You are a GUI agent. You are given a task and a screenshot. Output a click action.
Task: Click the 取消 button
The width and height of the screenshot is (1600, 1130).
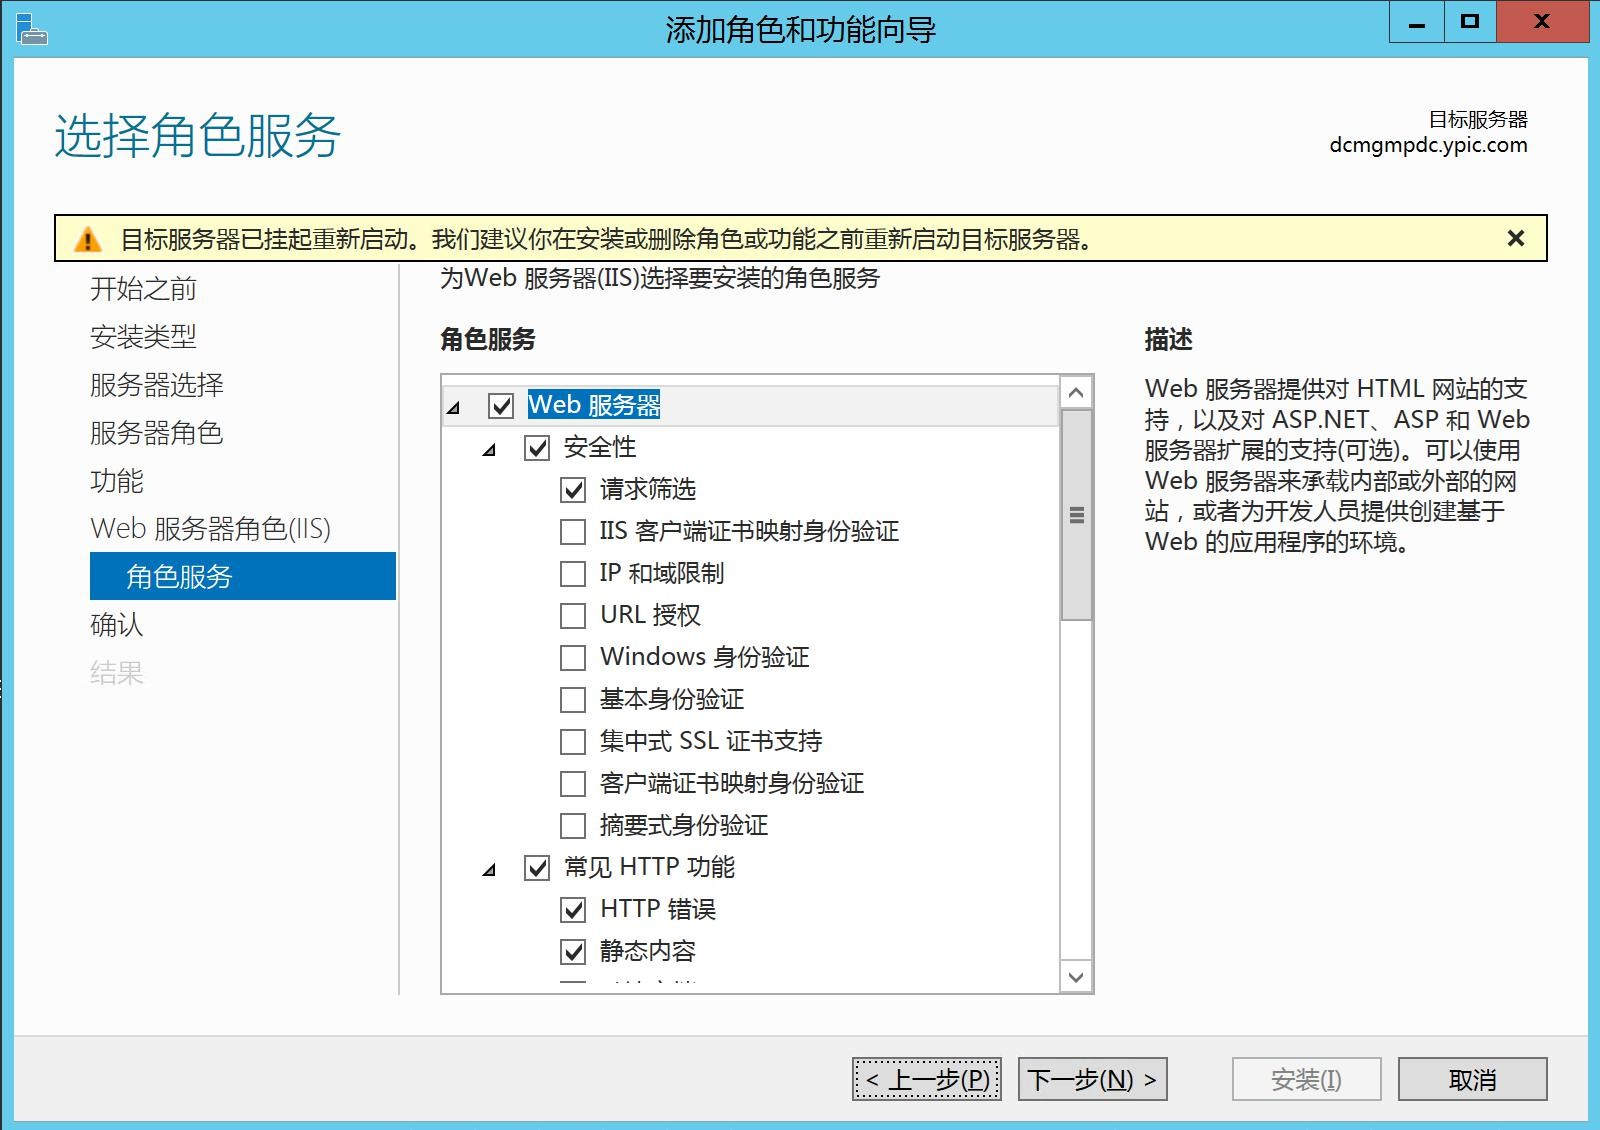(x=1472, y=1080)
